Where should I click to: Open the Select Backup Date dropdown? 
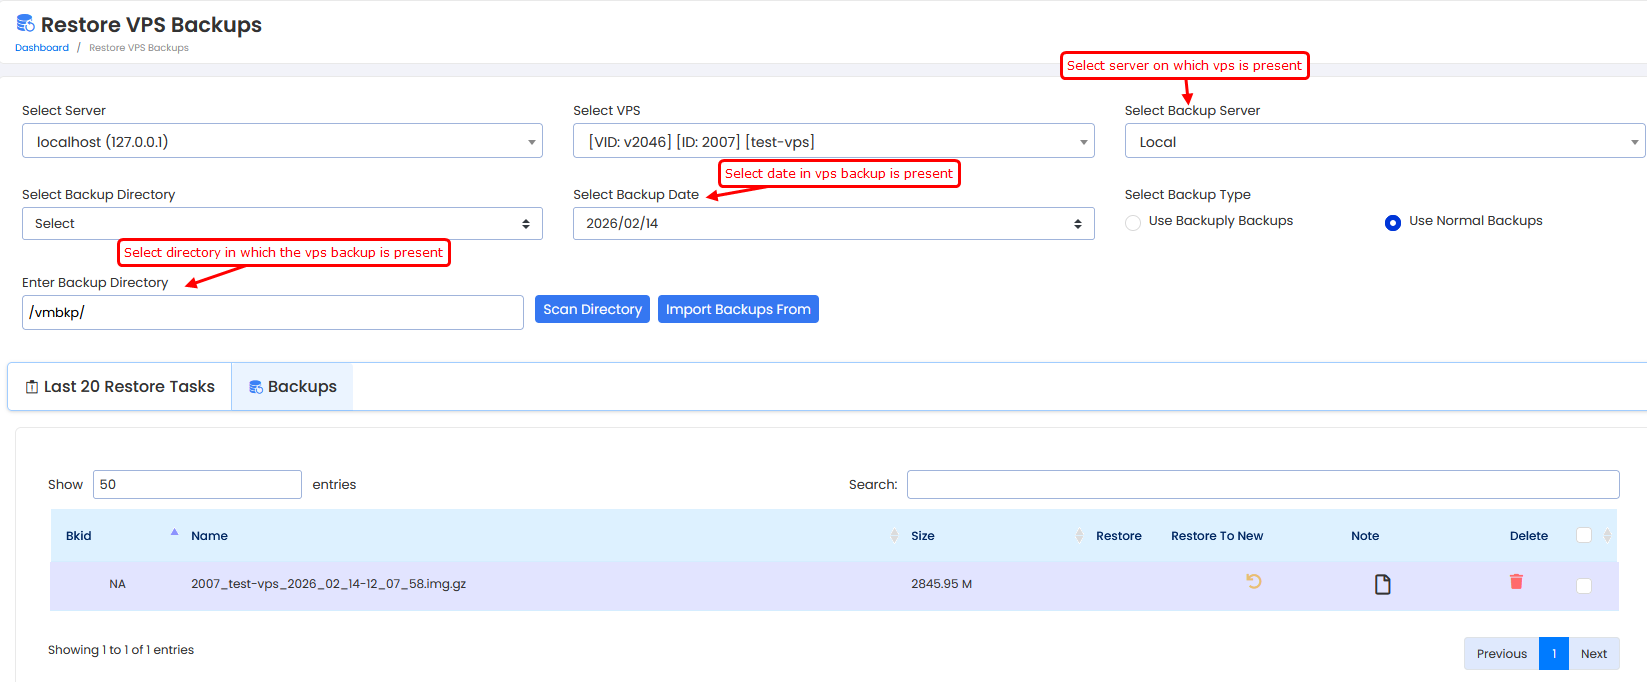pos(833,223)
